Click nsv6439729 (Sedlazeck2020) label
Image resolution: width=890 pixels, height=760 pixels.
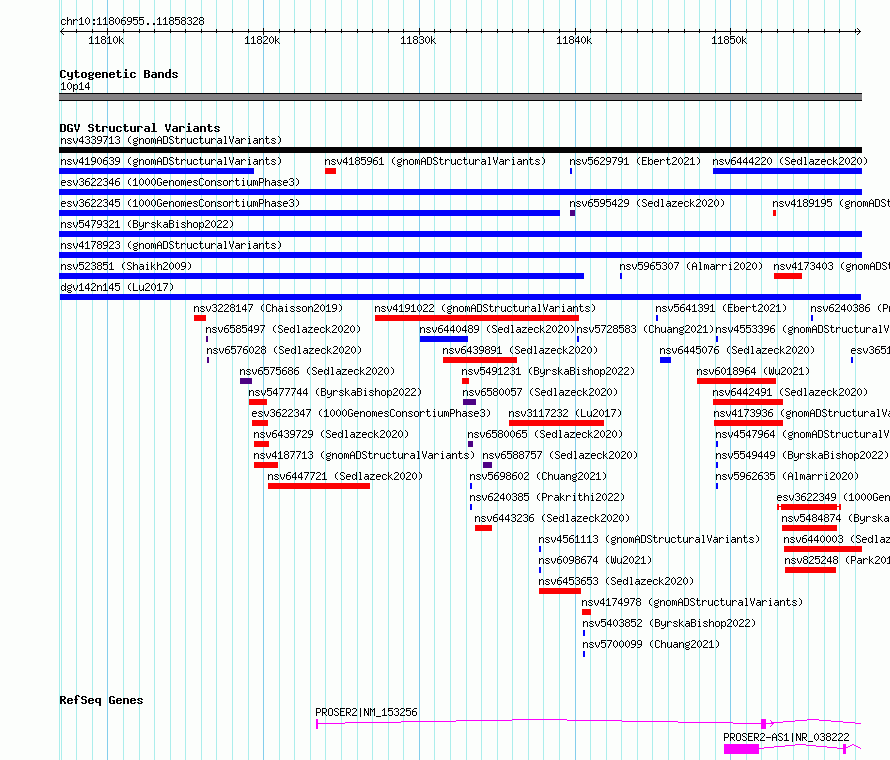pyautogui.click(x=331, y=434)
